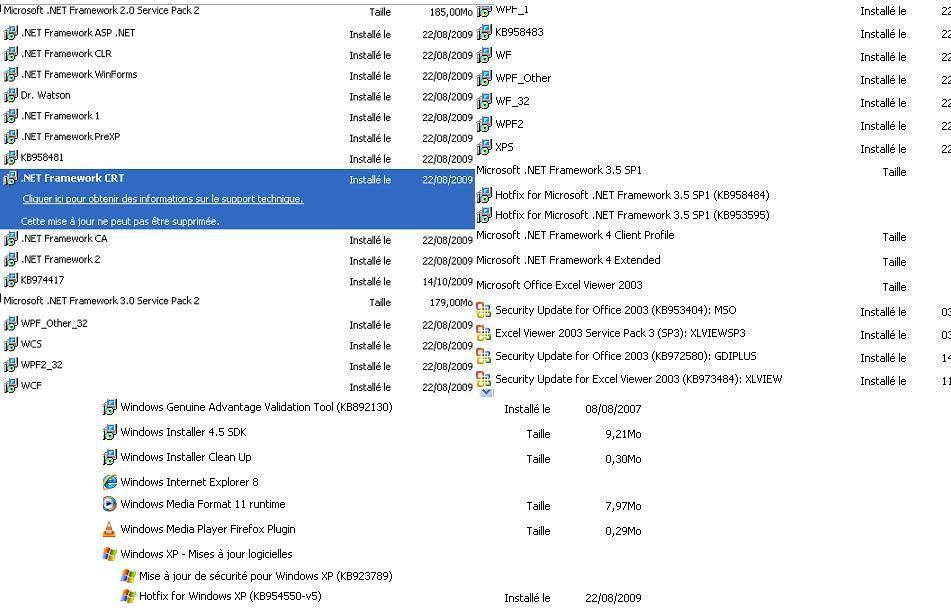Select the flag icon for Hotfix KB954550-v5

(x=128, y=596)
